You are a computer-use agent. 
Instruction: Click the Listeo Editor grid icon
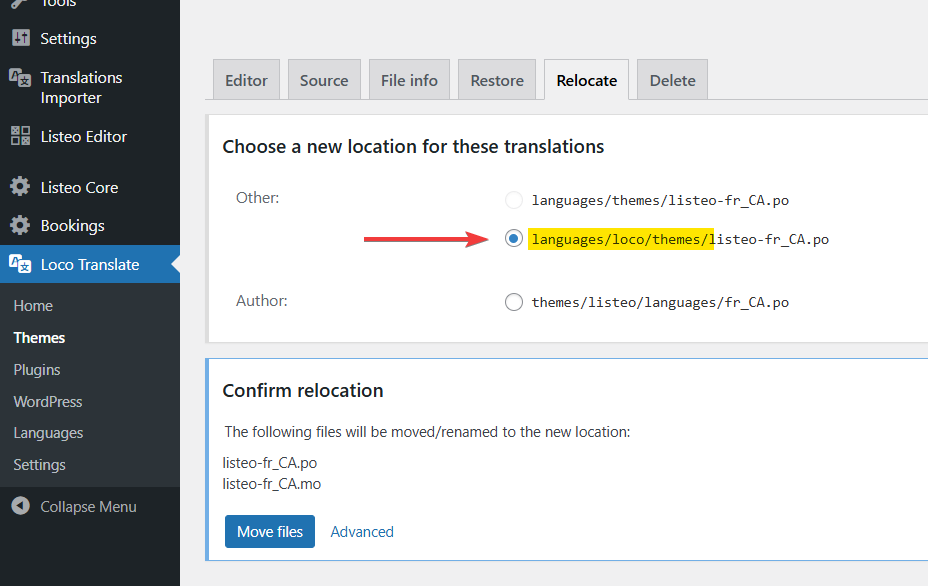(20, 136)
